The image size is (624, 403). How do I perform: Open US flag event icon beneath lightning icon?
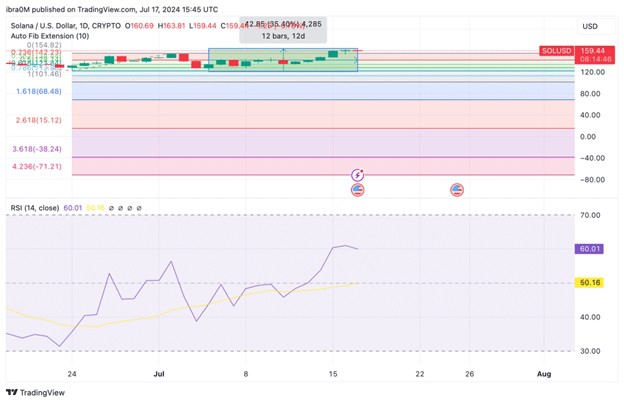coord(357,190)
